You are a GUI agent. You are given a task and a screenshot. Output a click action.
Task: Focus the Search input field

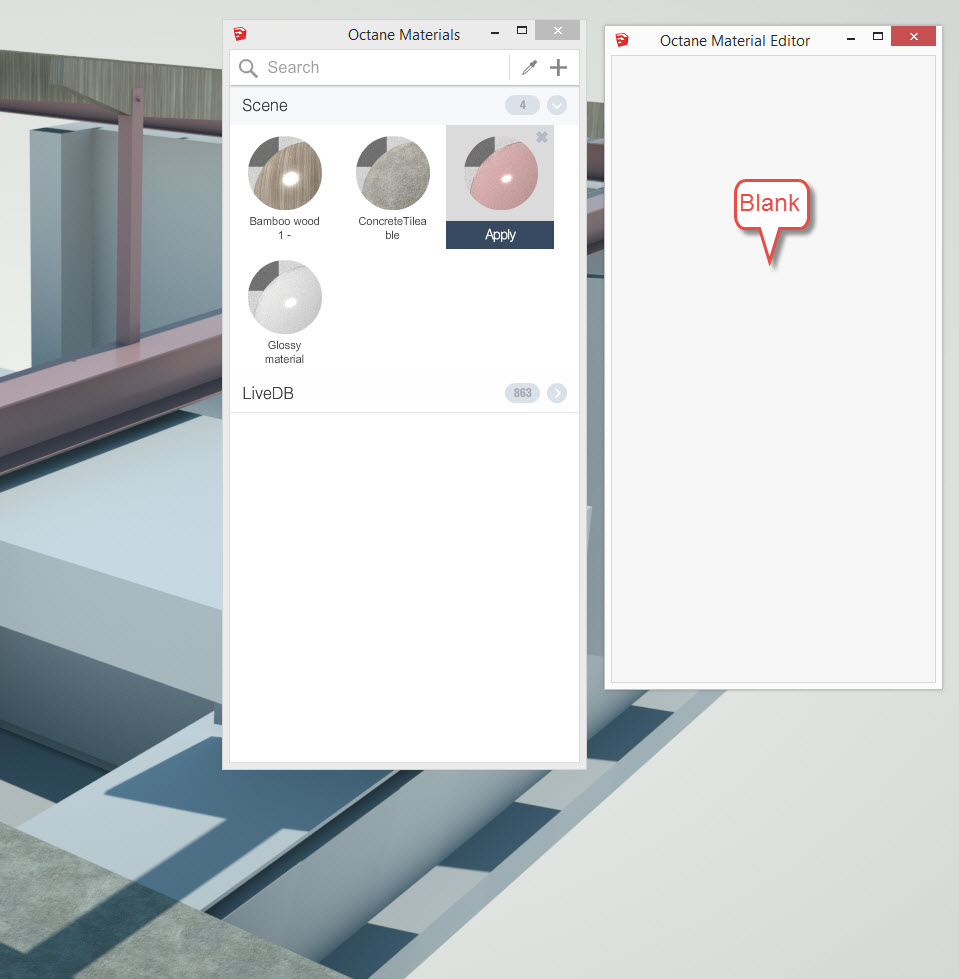(x=385, y=67)
